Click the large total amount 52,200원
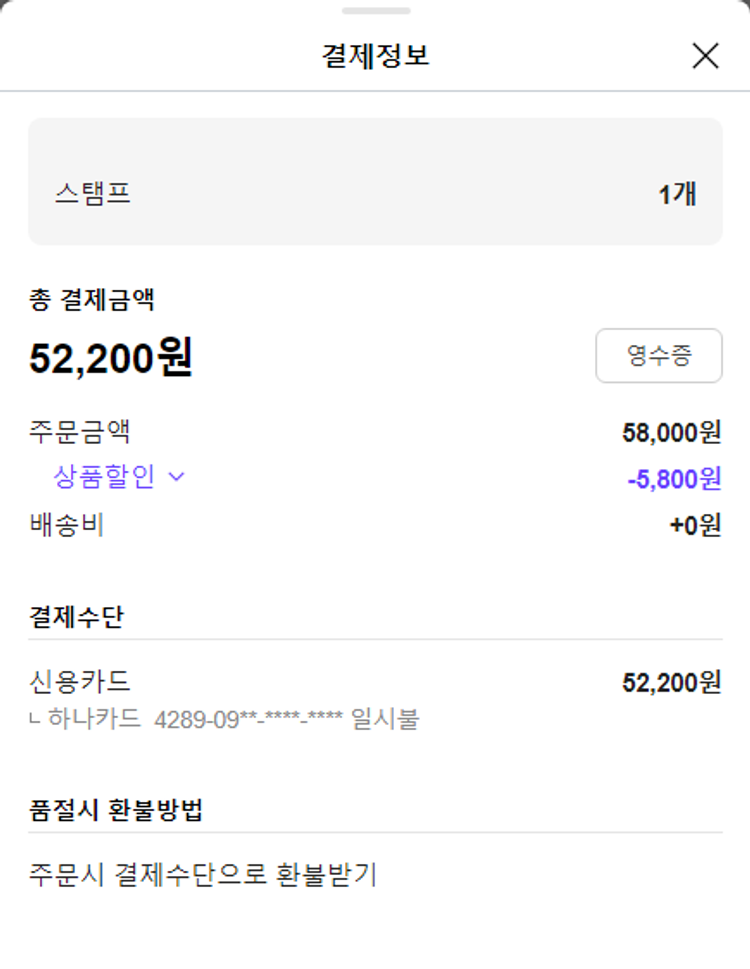This screenshot has height=969, width=750. point(111,357)
